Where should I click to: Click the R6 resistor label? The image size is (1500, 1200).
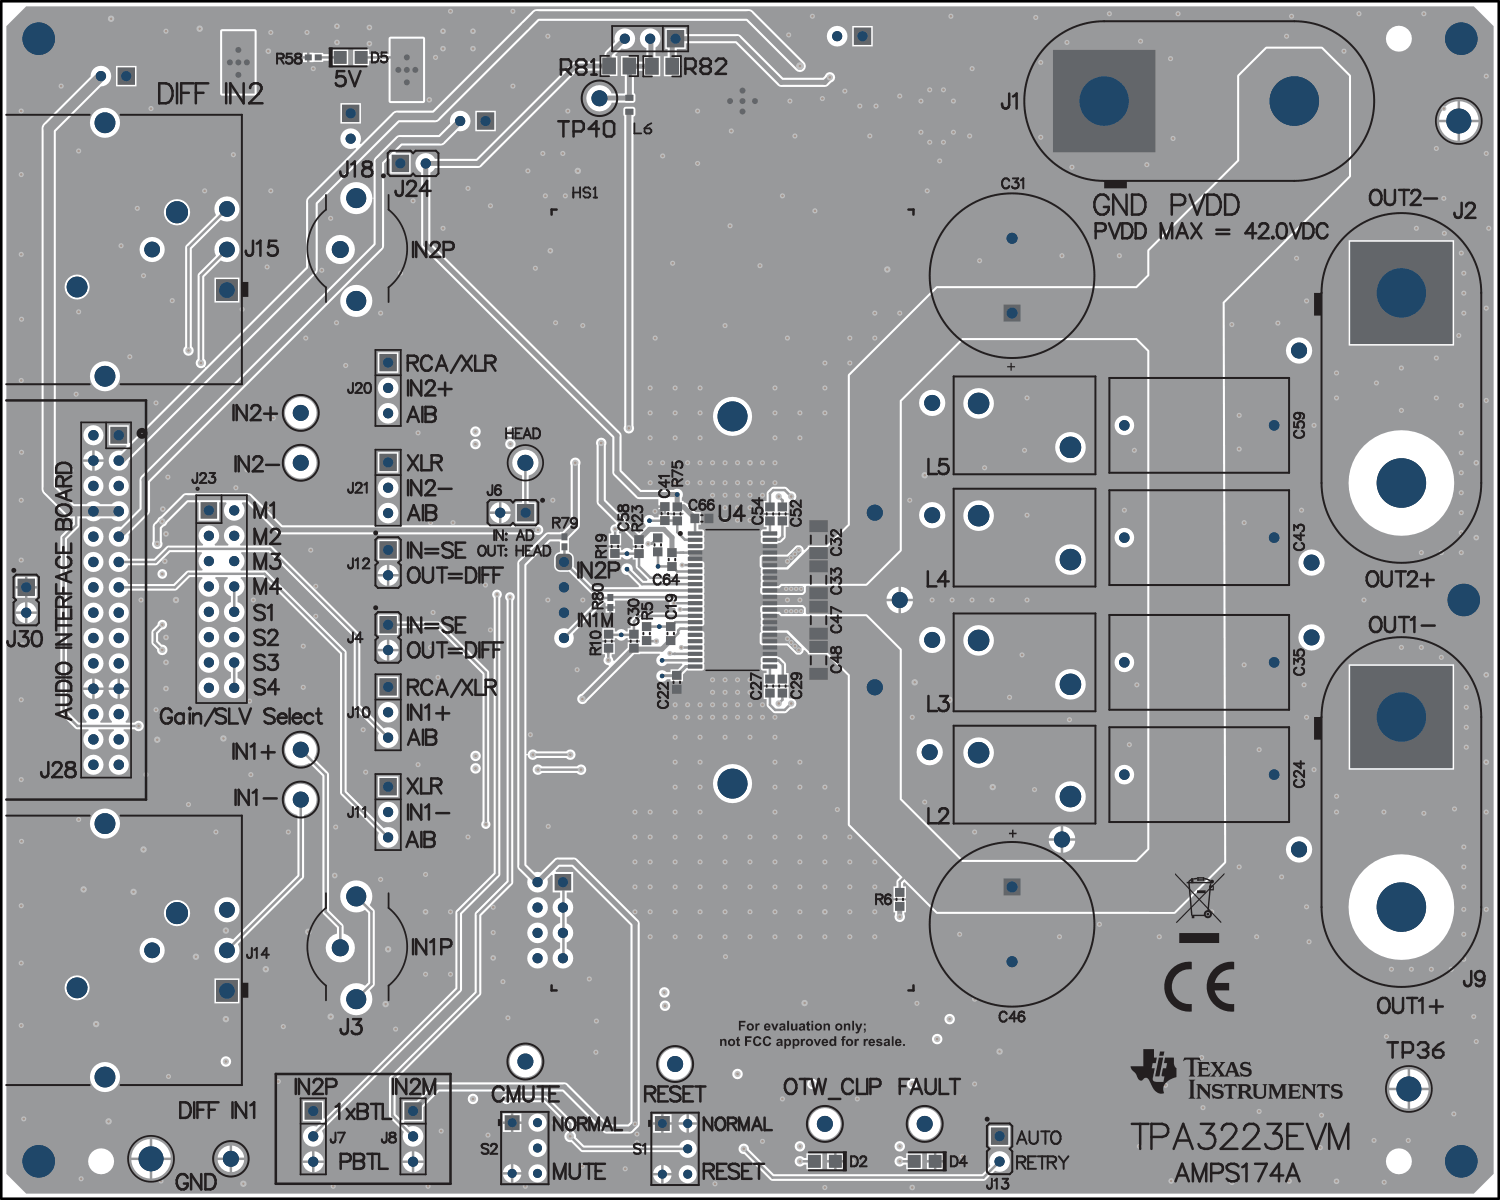883,900
